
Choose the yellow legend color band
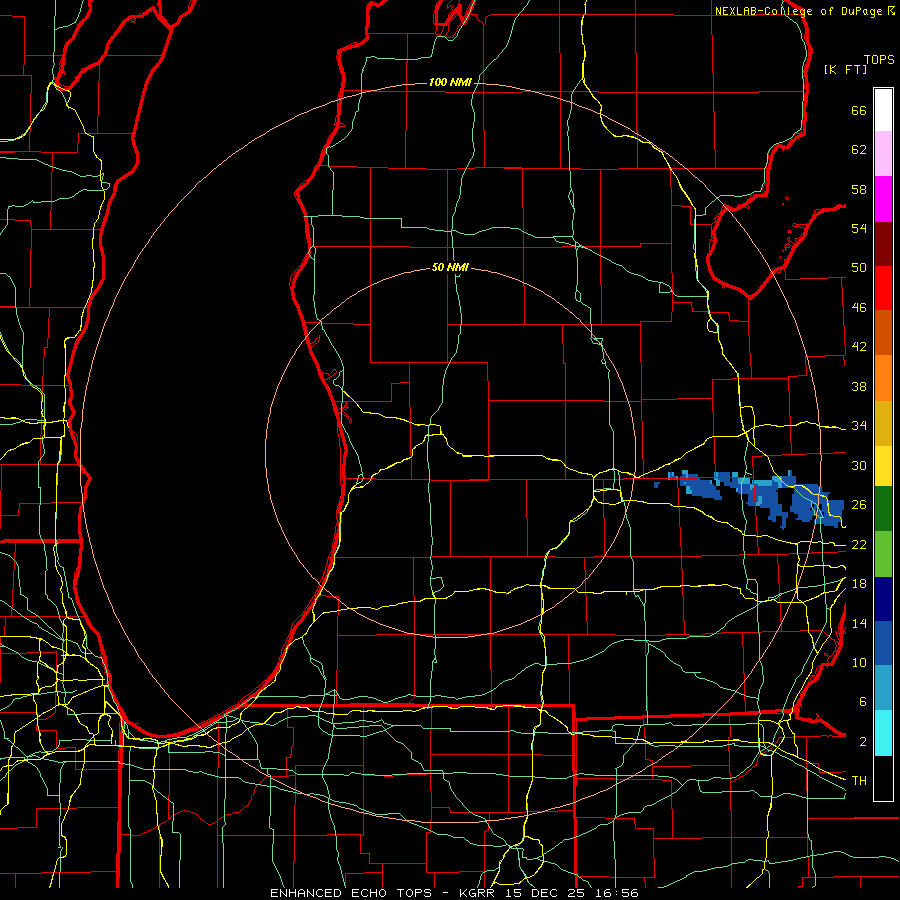[883, 466]
